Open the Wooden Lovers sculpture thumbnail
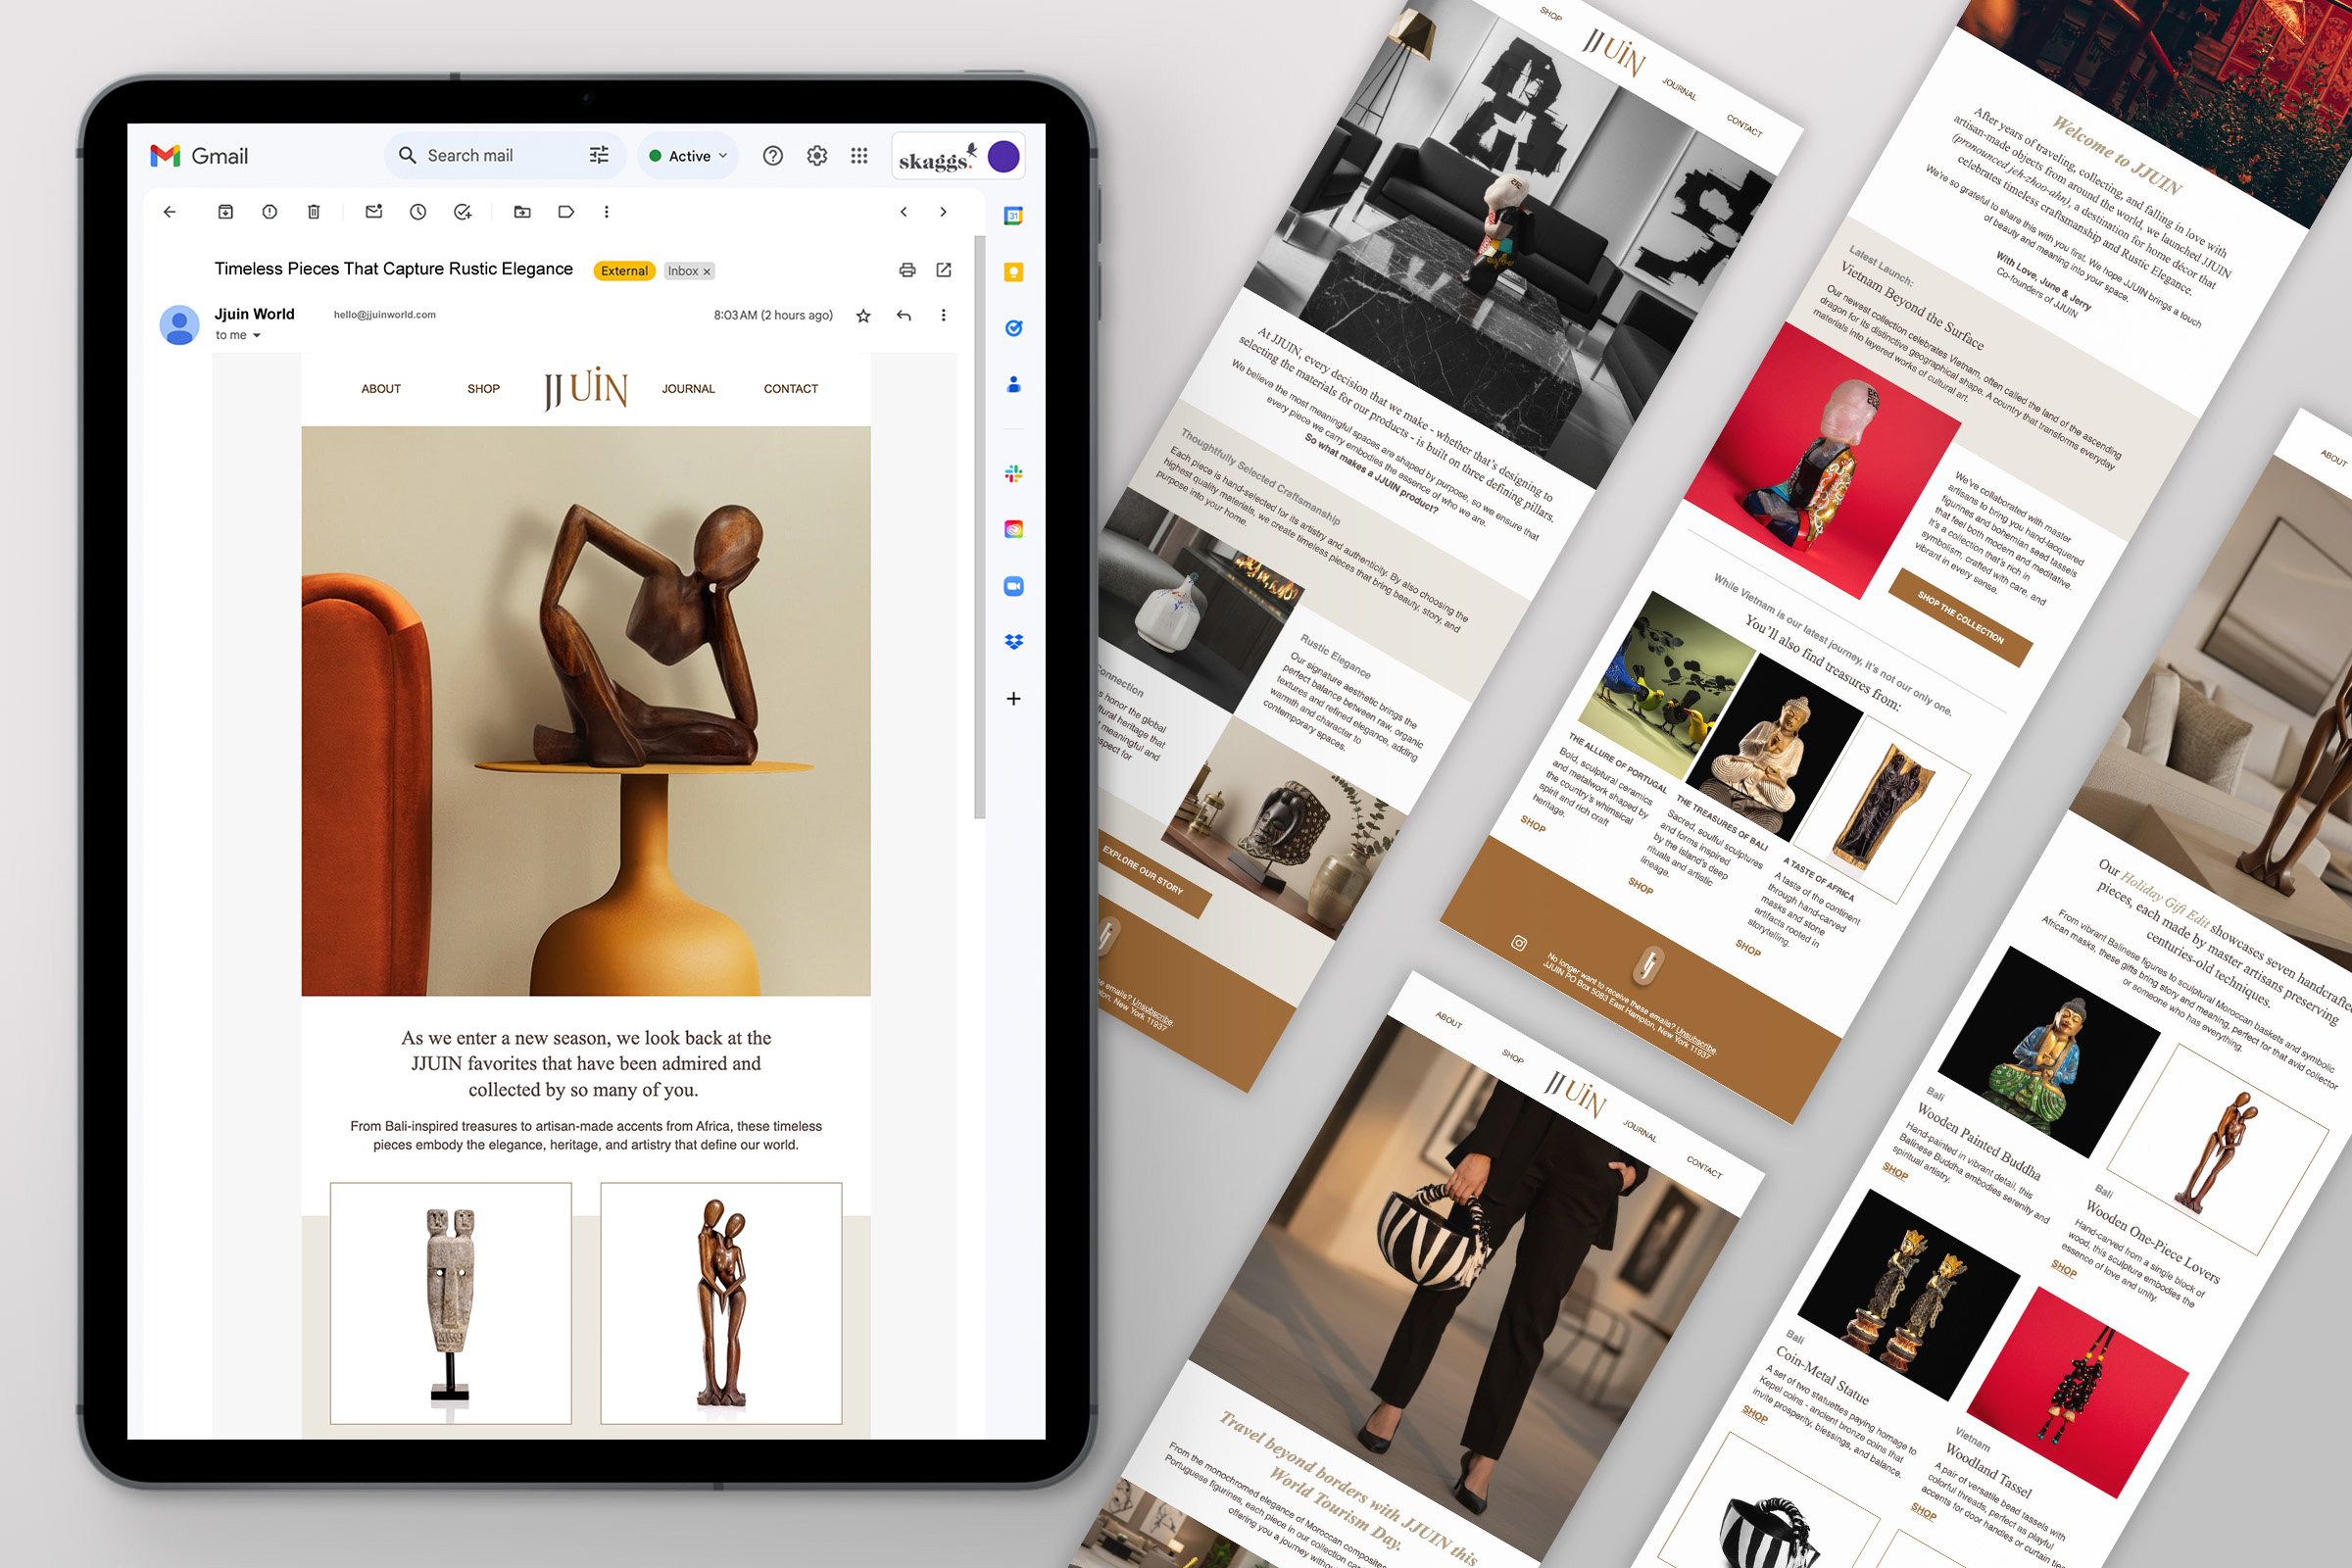 tap(721, 1303)
